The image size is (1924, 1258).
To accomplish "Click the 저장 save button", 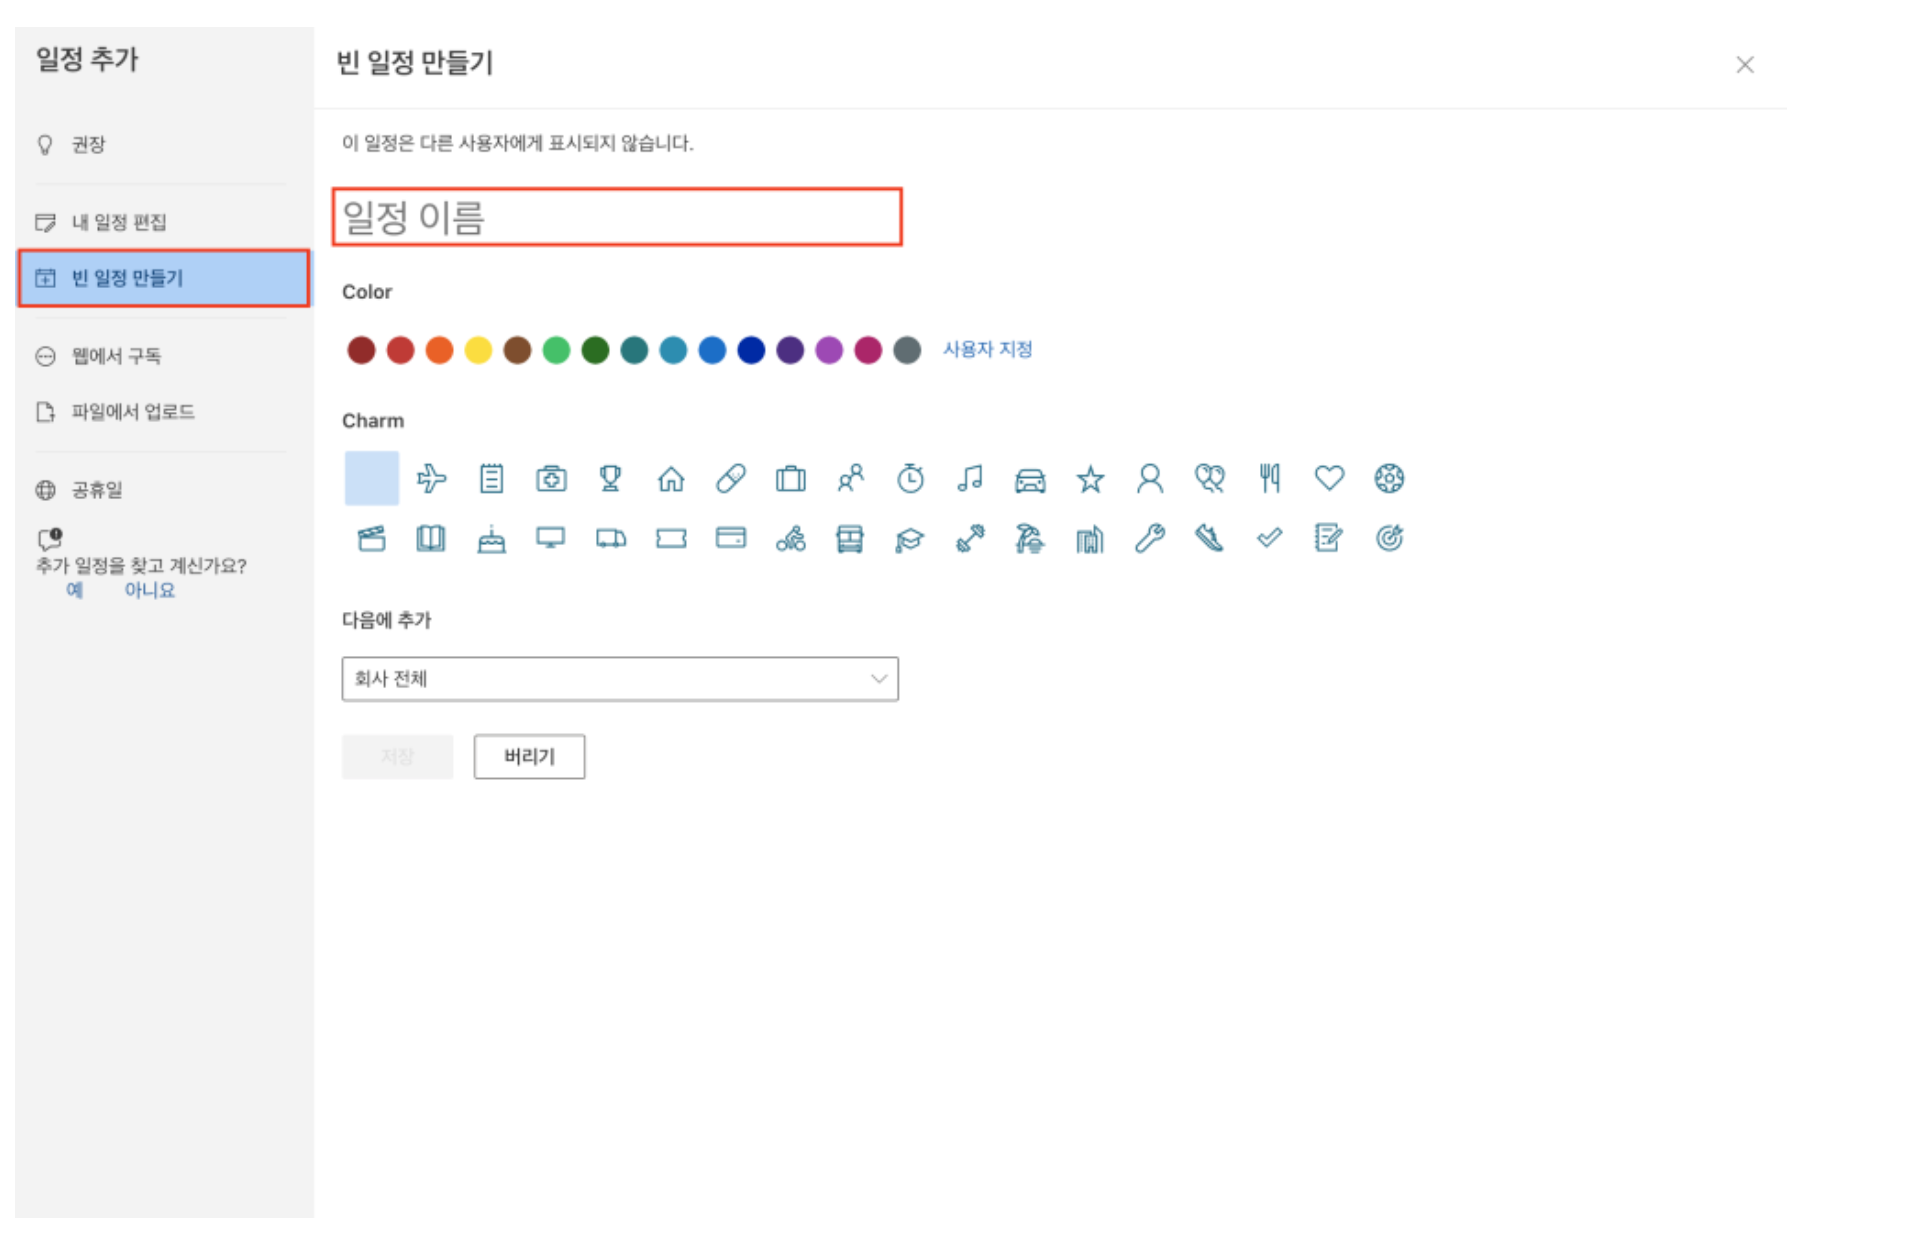I will tap(398, 758).
